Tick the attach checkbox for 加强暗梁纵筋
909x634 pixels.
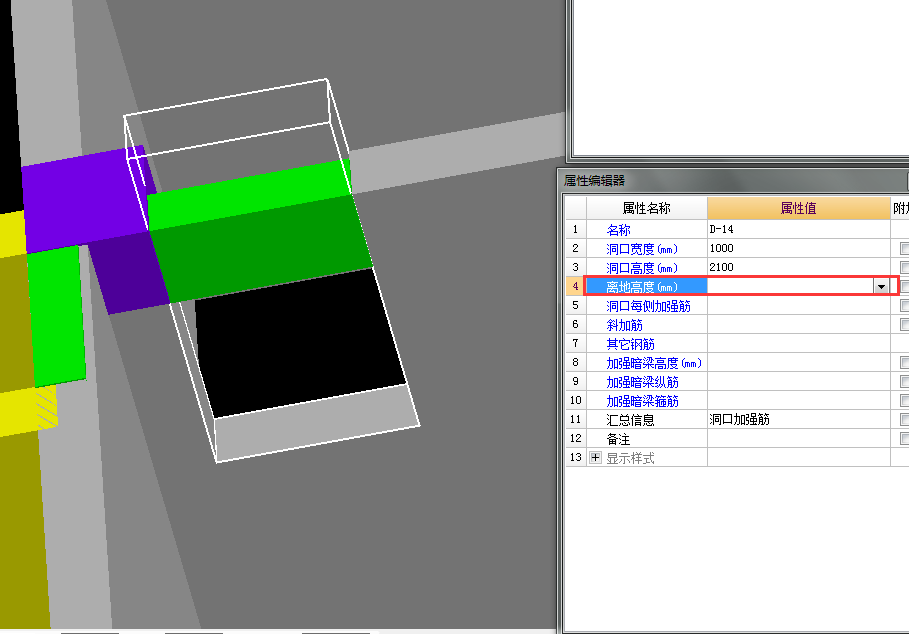904,381
